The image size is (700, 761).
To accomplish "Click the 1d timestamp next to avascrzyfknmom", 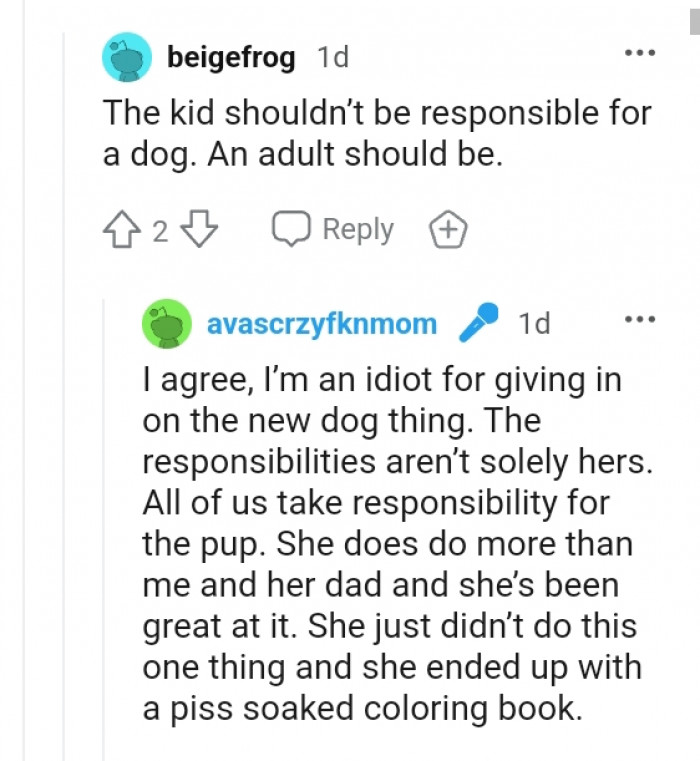I will 534,324.
